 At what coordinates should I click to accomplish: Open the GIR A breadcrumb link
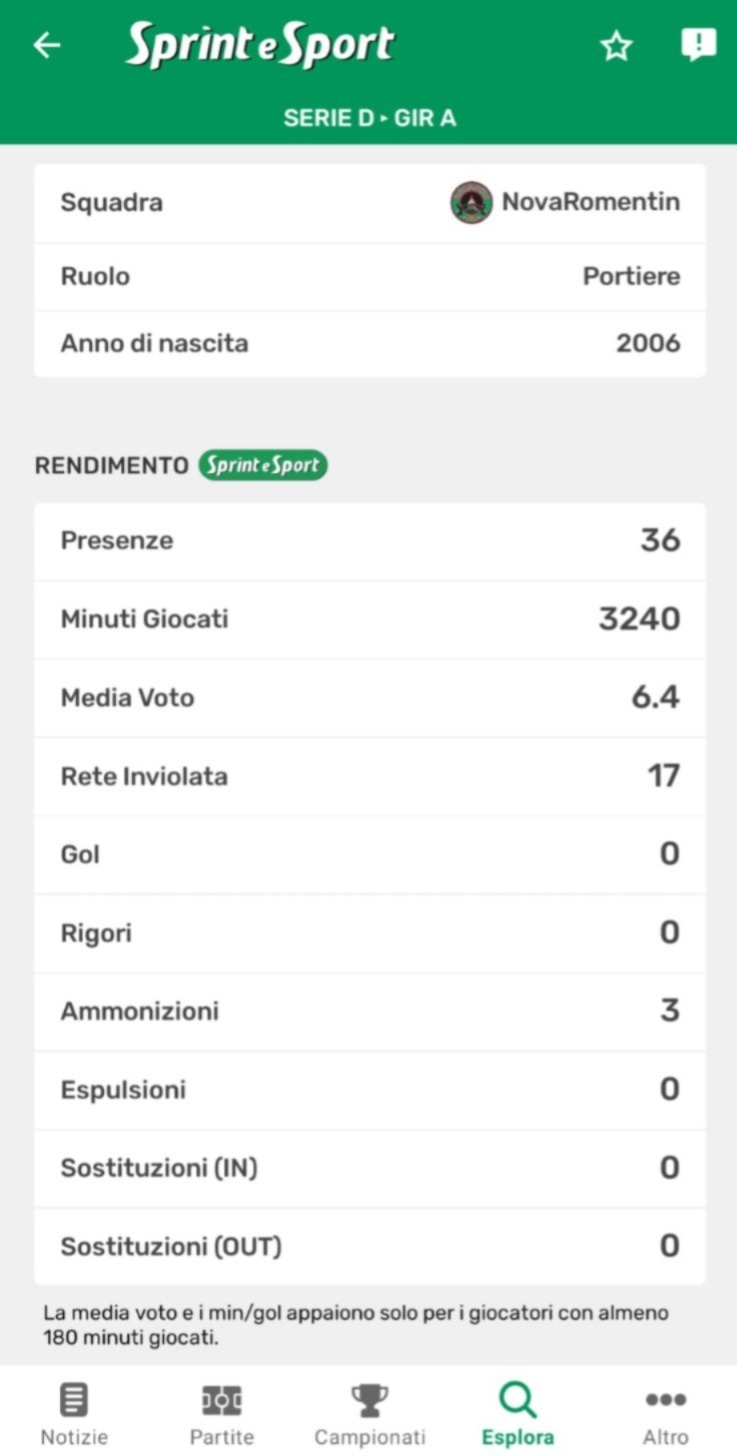coord(425,118)
